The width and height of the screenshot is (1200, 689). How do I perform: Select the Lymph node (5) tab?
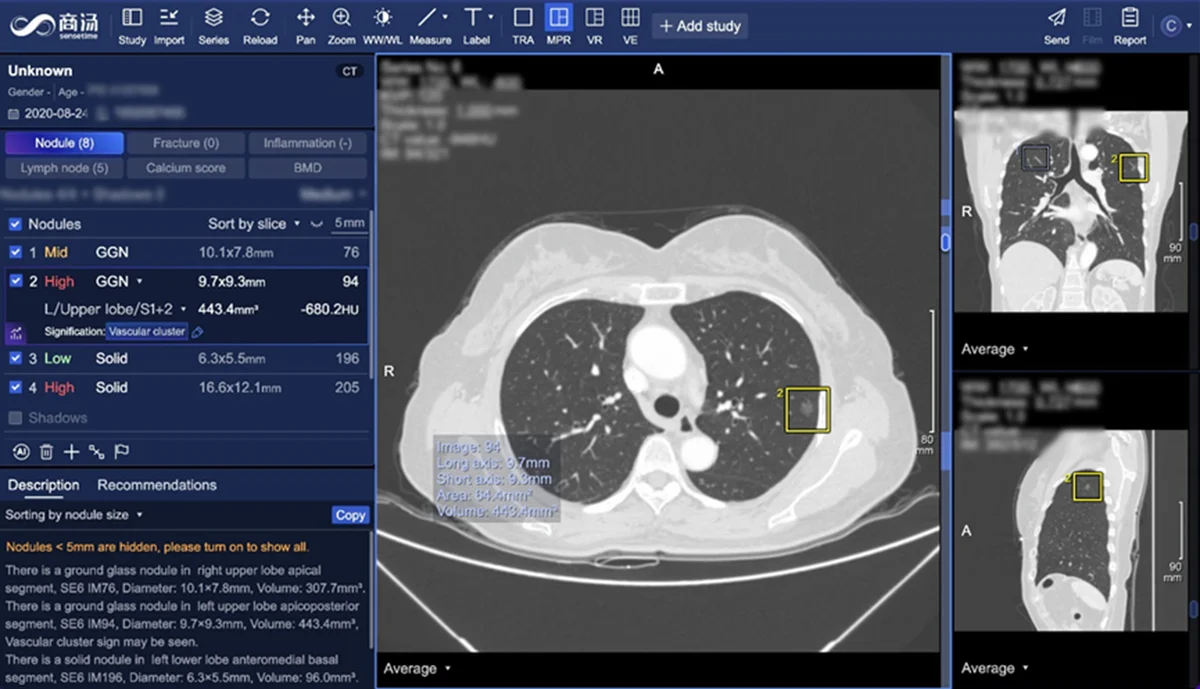click(64, 168)
